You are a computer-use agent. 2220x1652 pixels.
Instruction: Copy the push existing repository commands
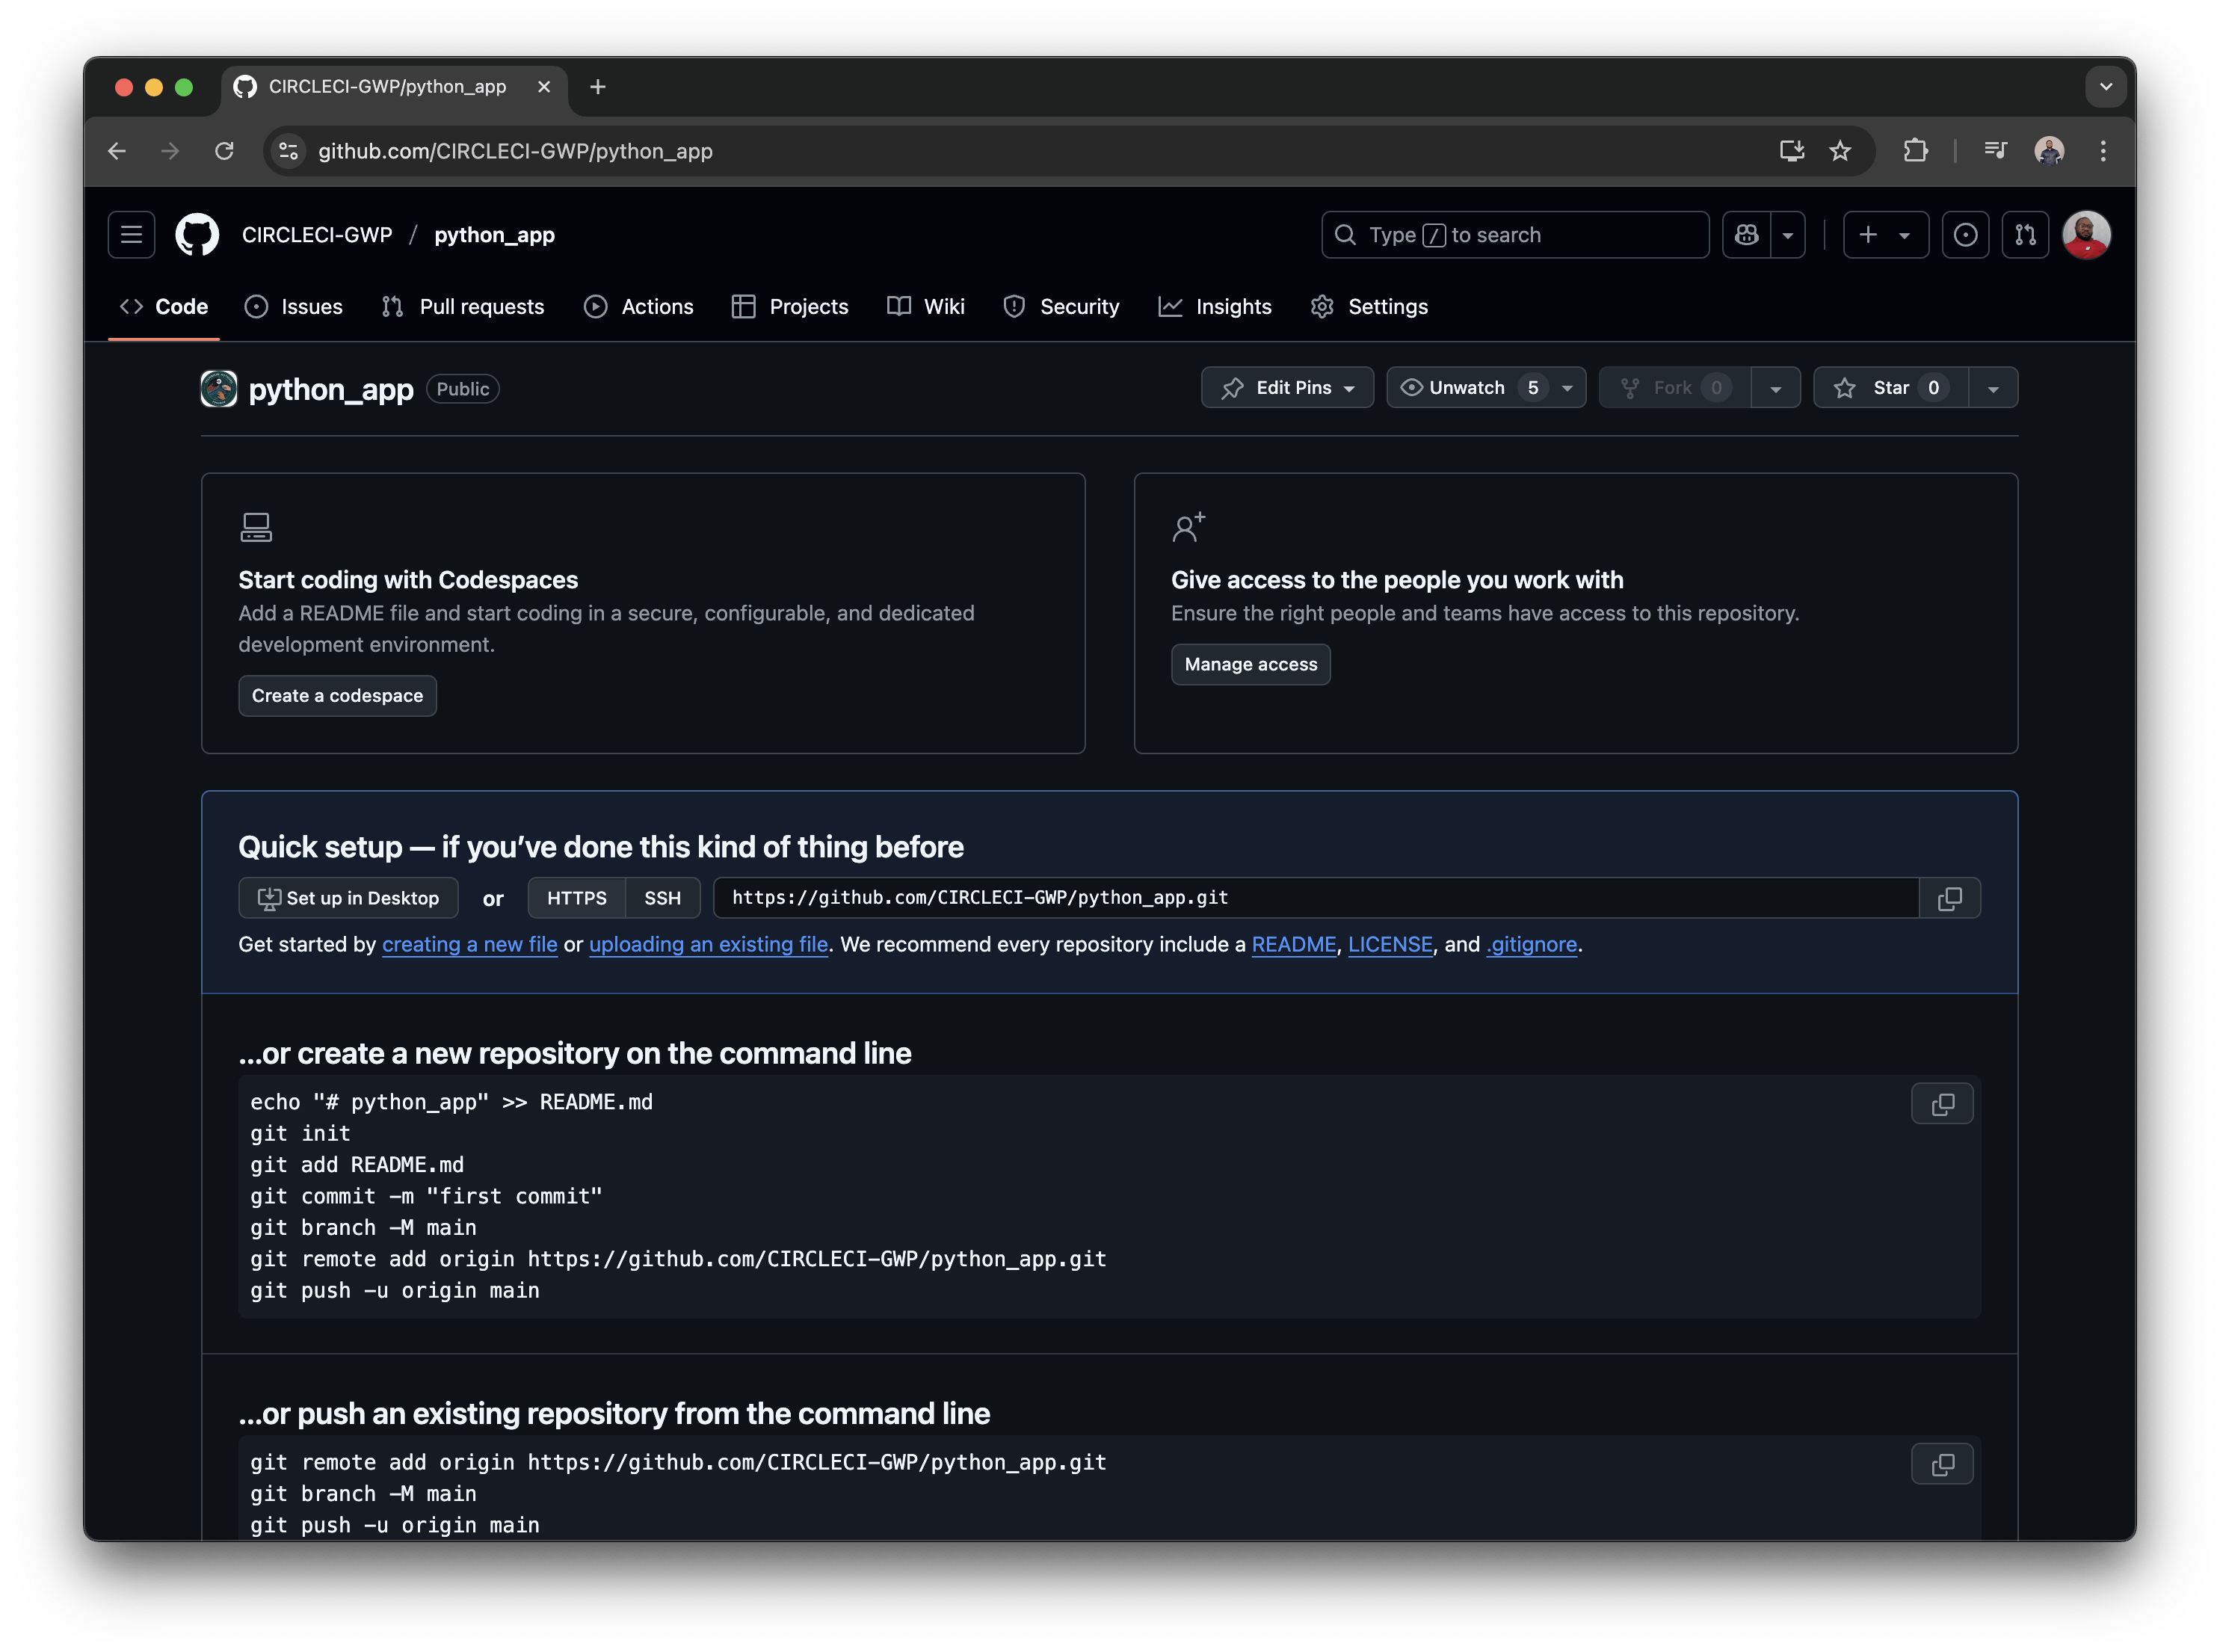click(1942, 1464)
